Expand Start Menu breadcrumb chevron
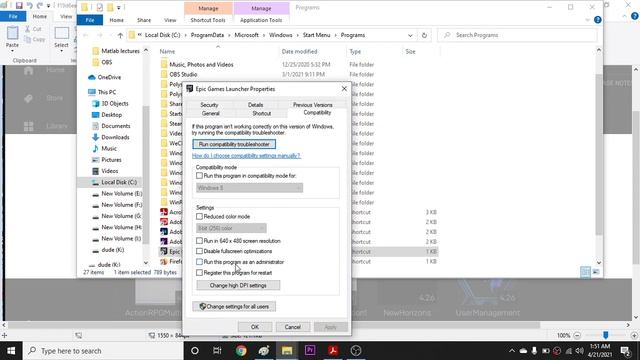The height and width of the screenshot is (360, 640). coord(335,36)
